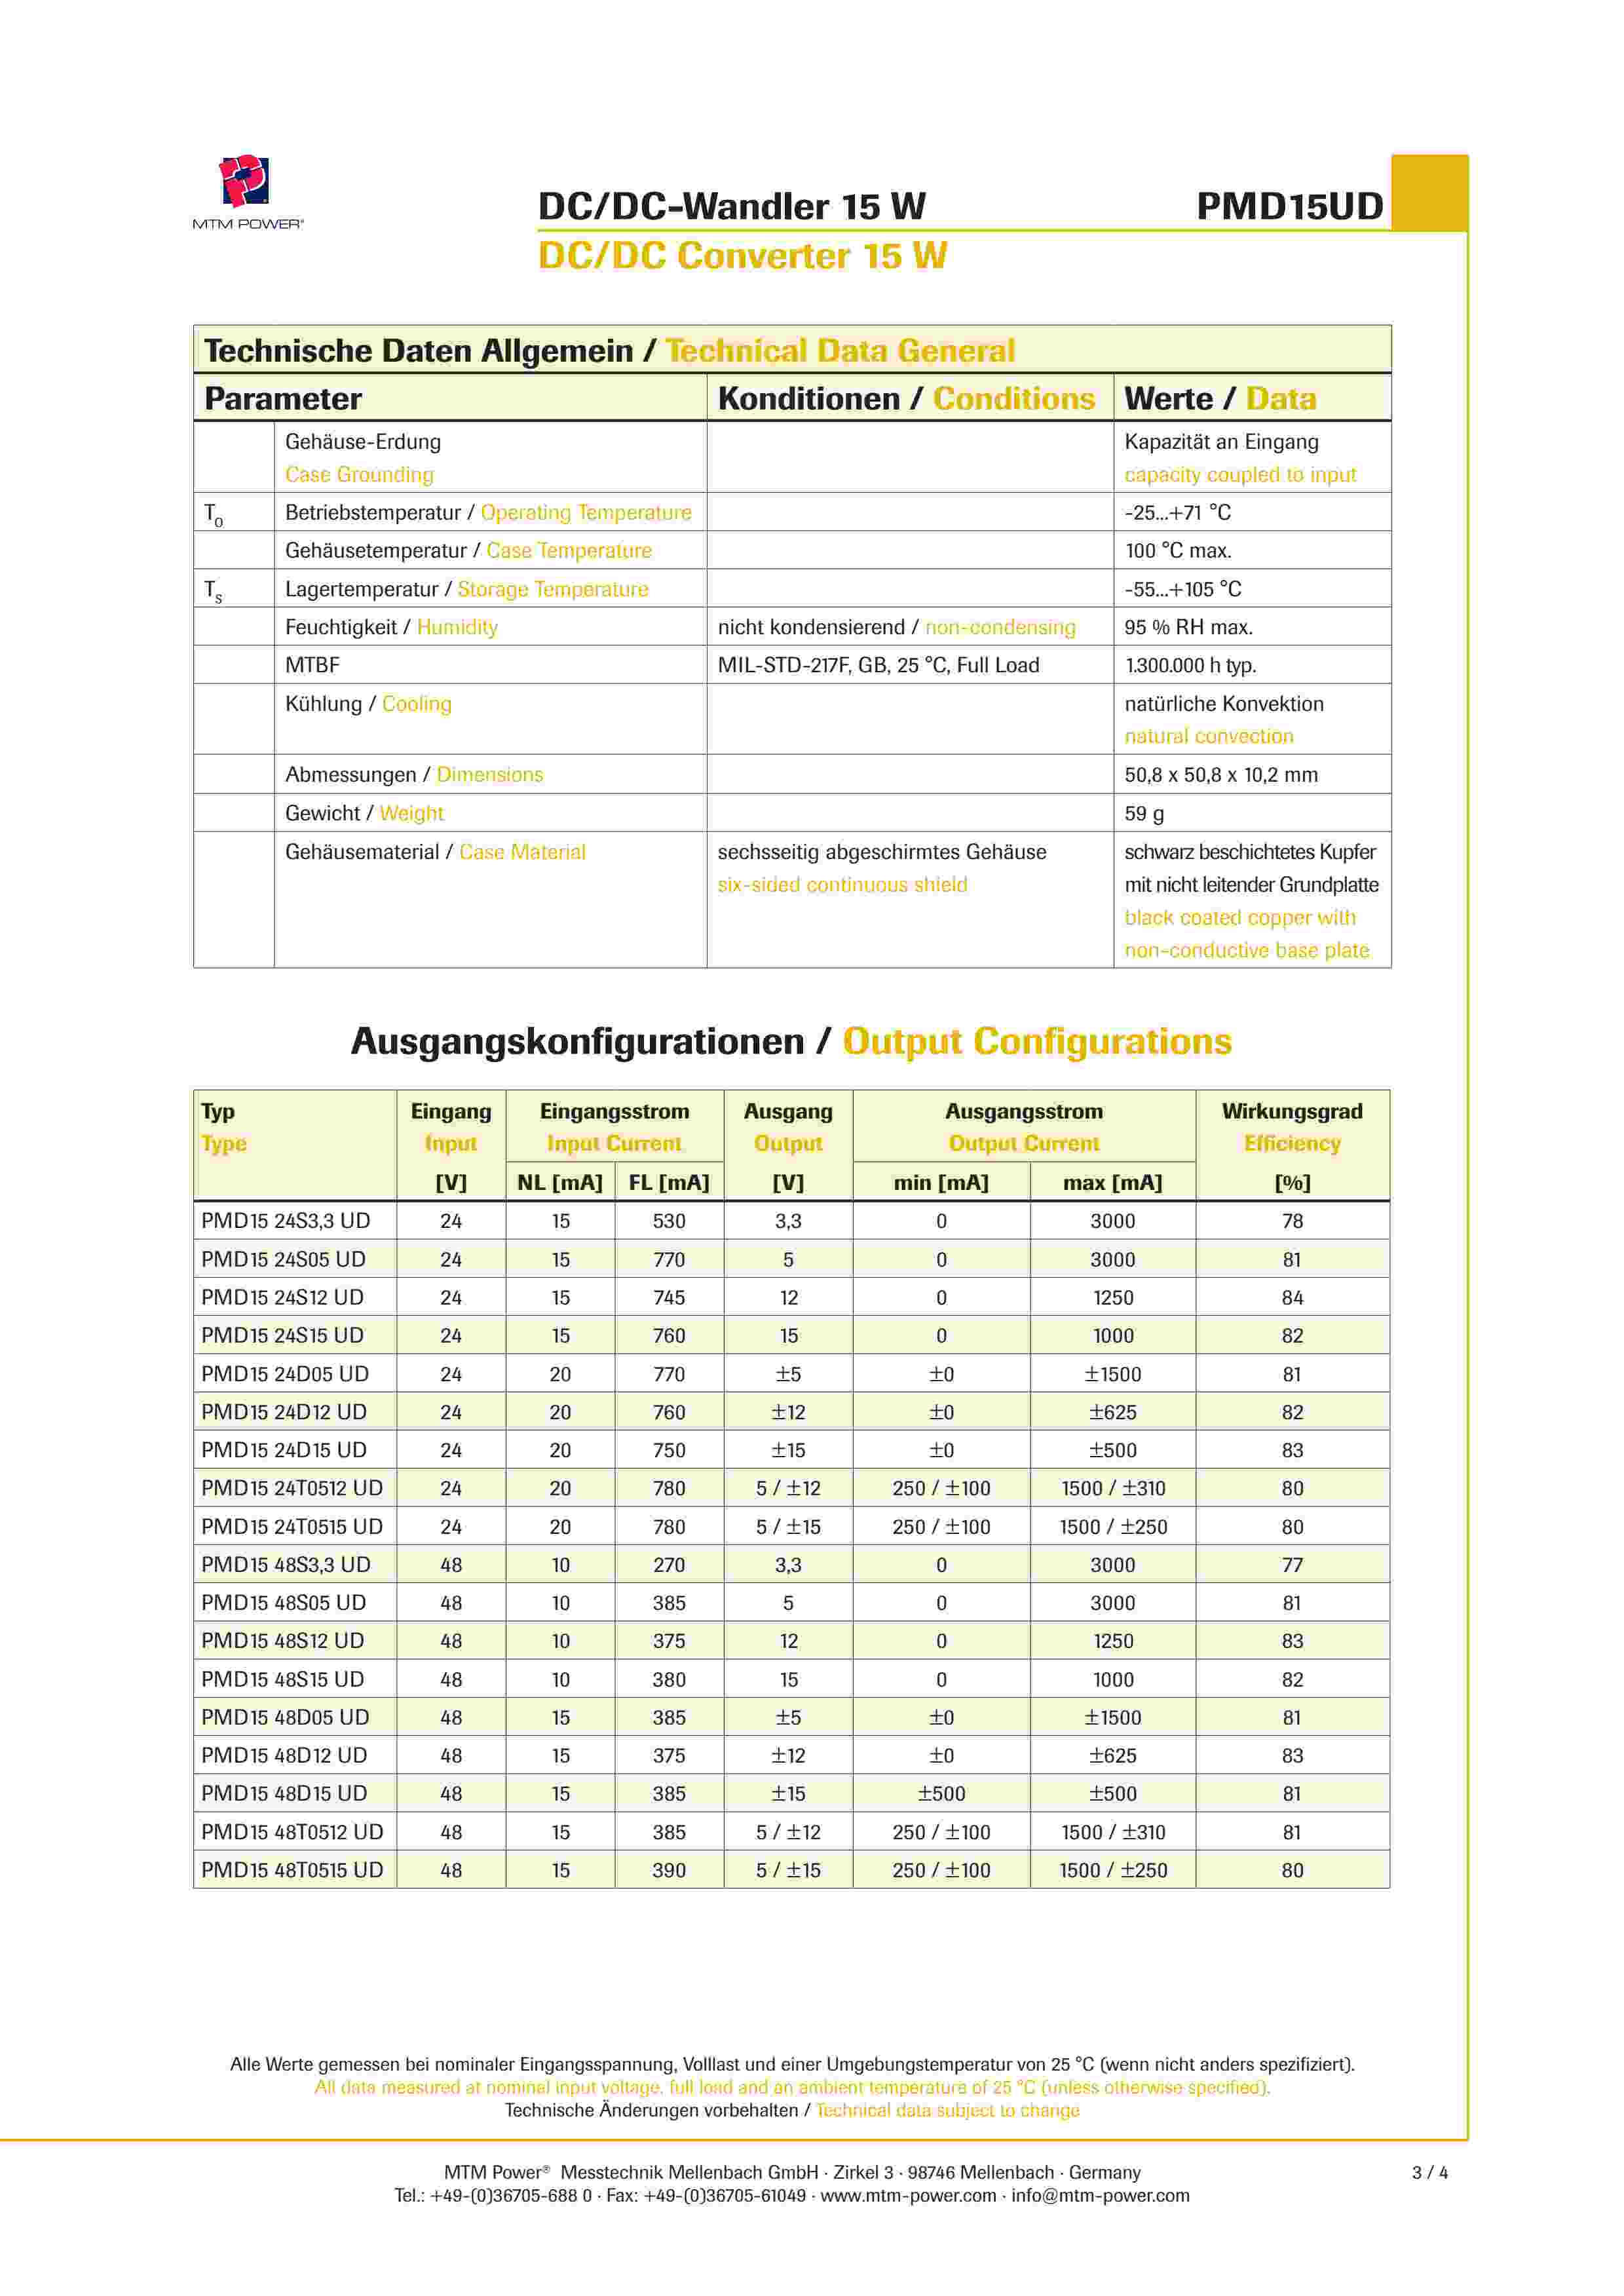The height and width of the screenshot is (2296, 1624).
Task: Click the Wirkungsgrad Efficiency column header
Action: 1292,1127
